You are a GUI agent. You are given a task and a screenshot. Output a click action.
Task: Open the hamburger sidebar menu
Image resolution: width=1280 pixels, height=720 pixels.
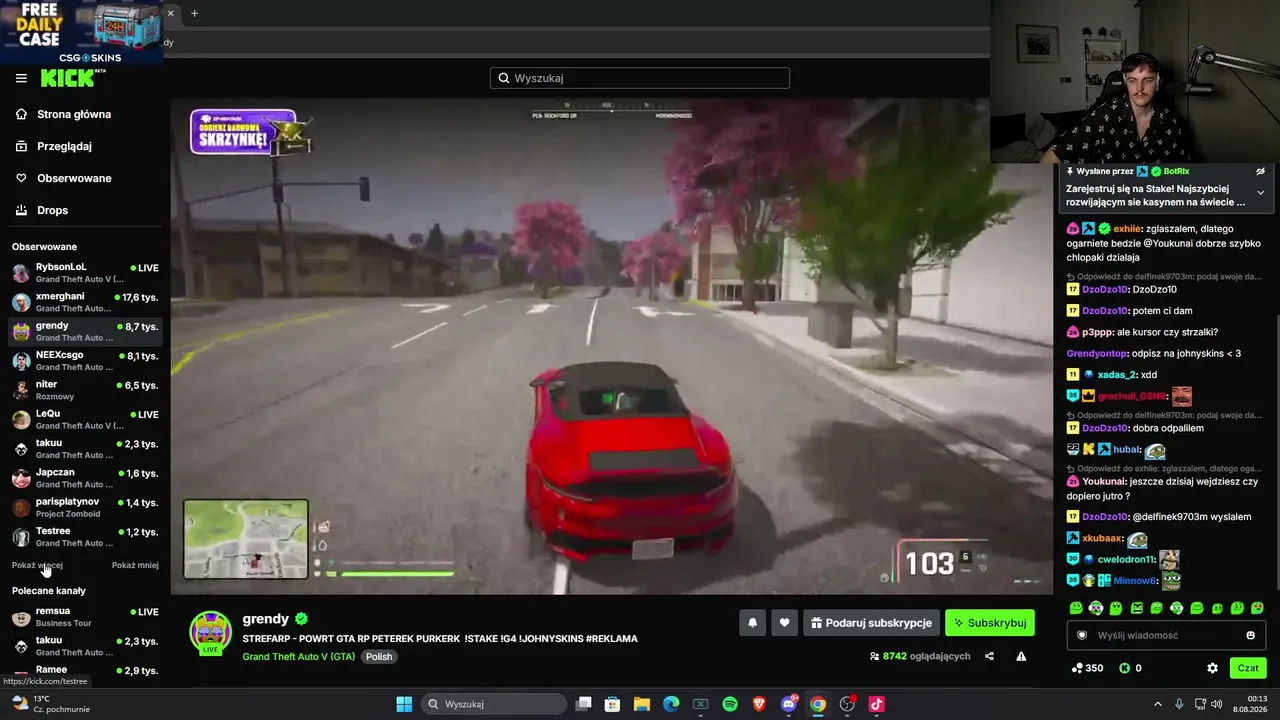pyautogui.click(x=21, y=78)
